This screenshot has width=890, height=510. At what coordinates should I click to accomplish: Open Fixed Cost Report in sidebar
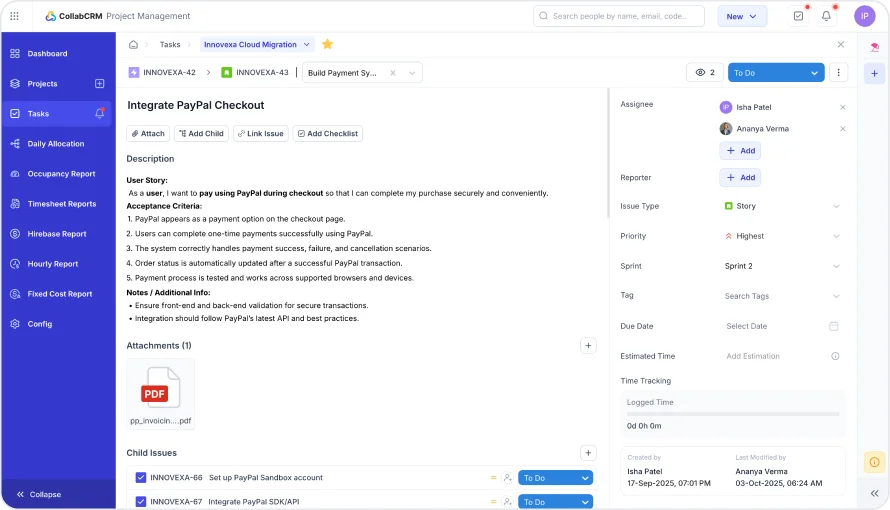[57, 294]
